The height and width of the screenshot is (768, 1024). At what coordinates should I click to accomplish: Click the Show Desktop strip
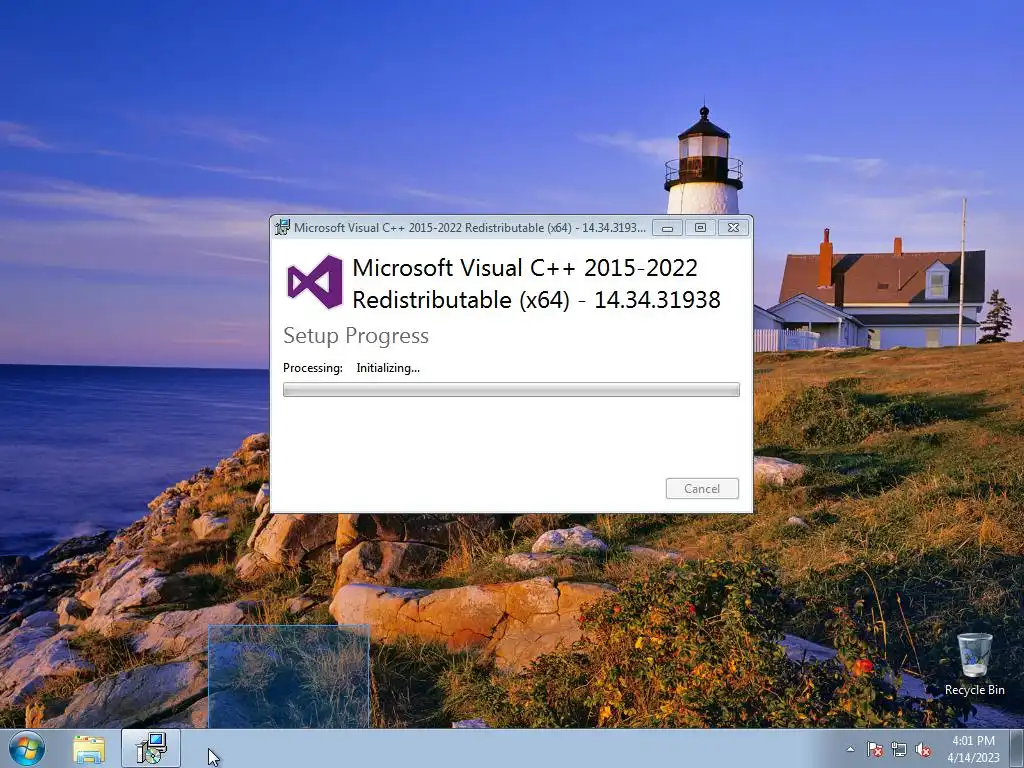tap(1017, 748)
